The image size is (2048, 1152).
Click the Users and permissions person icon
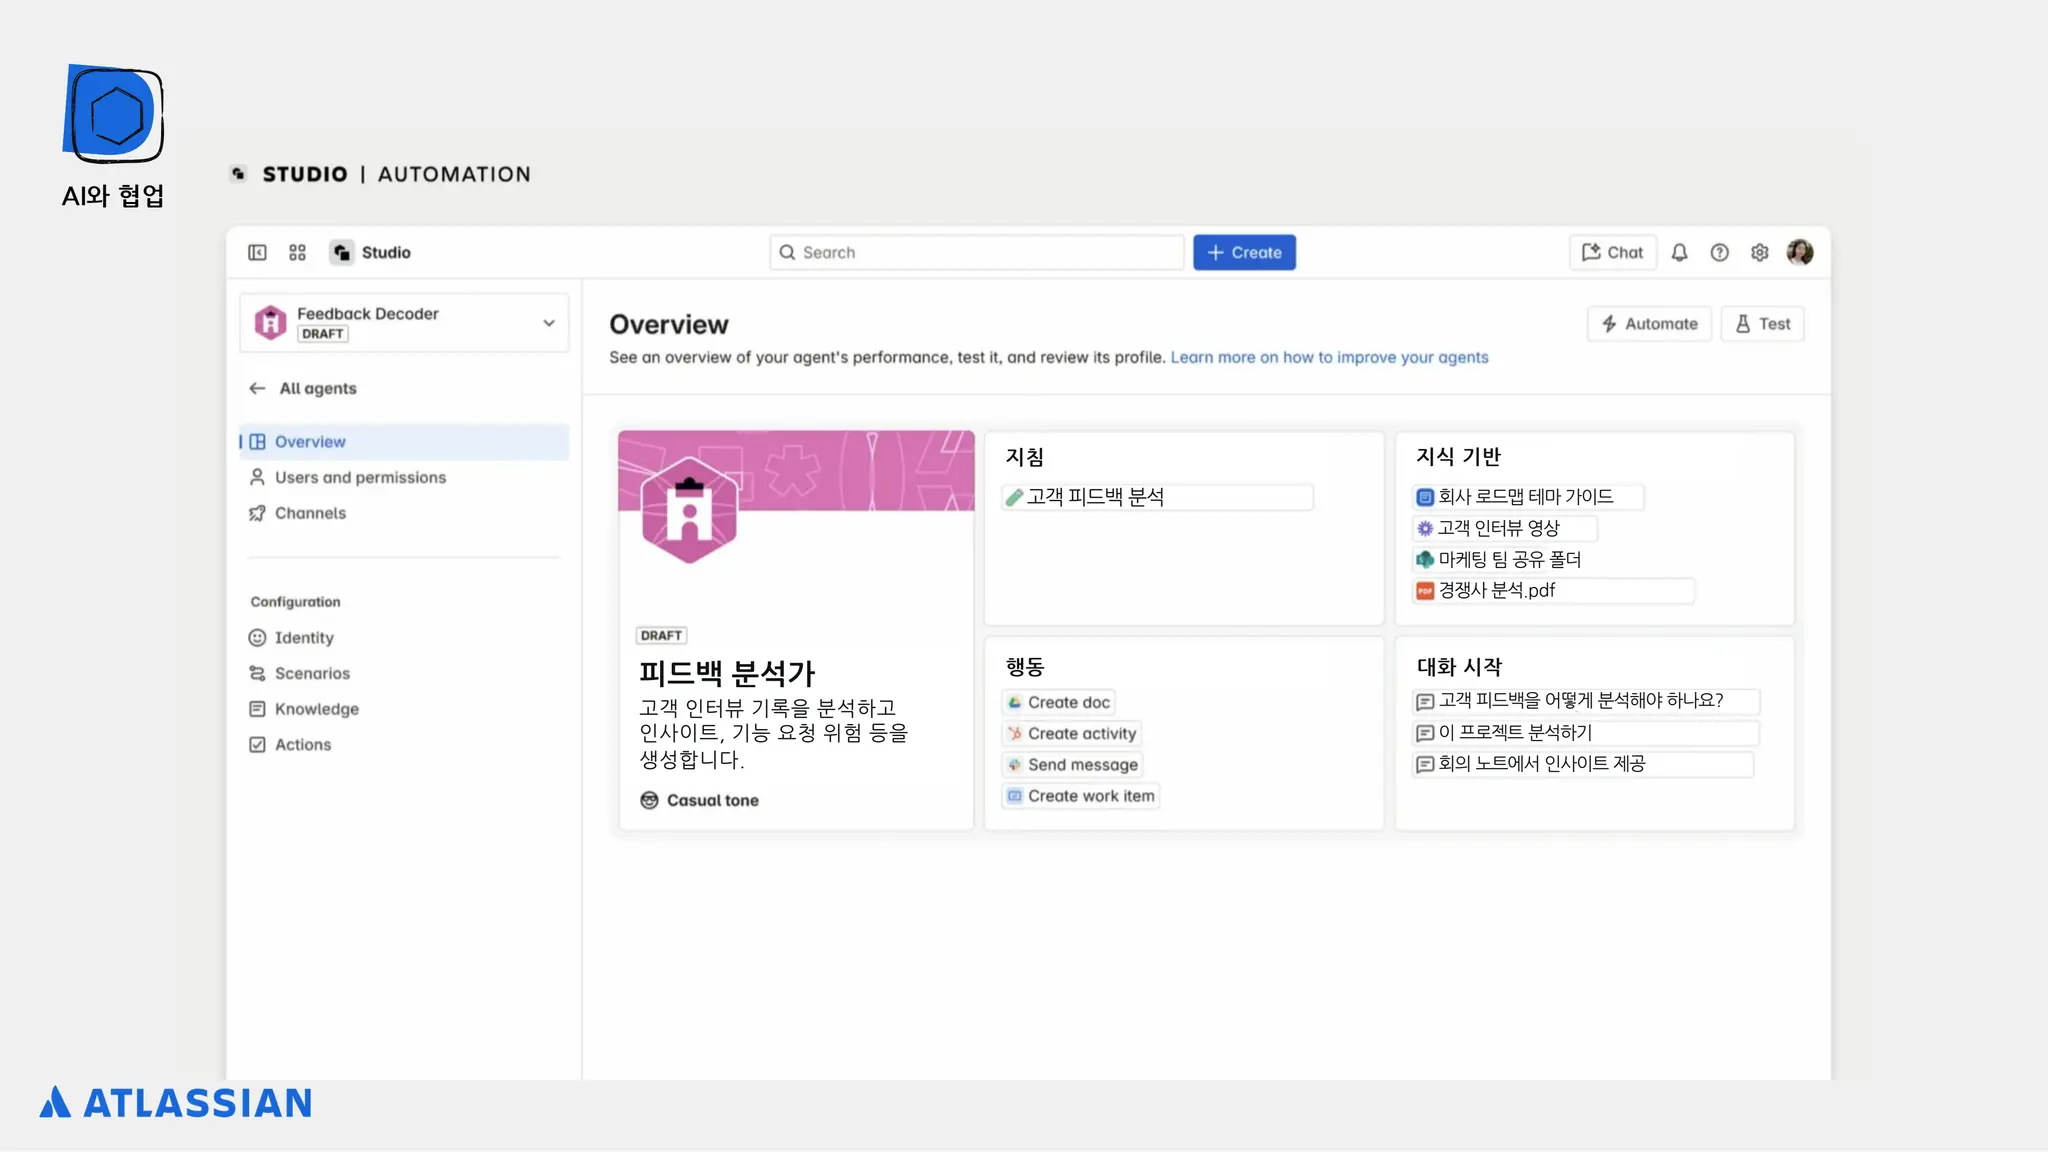(257, 477)
